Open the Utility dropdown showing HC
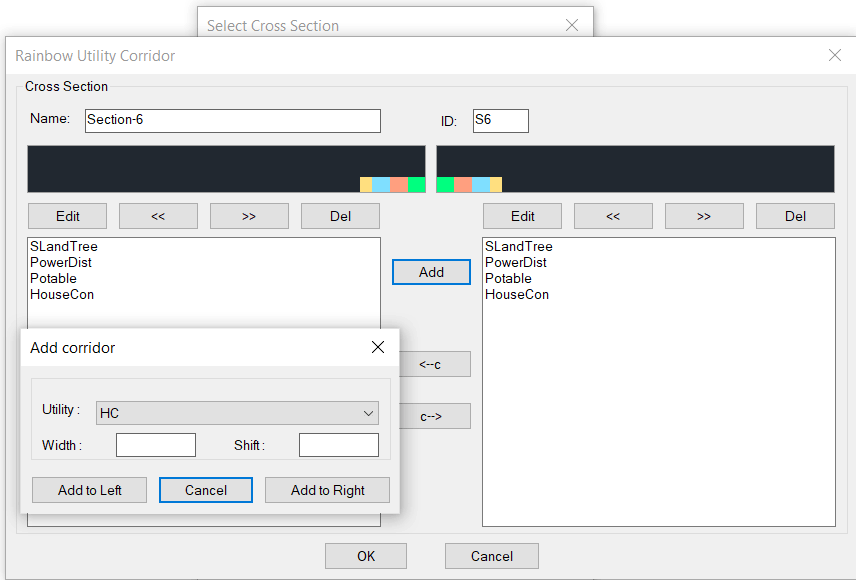856x580 pixels. click(x=237, y=413)
